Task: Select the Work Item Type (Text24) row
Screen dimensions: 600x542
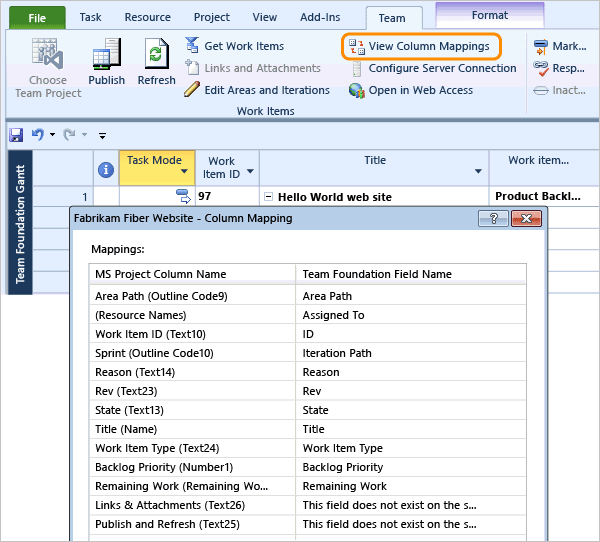Action: coord(308,448)
